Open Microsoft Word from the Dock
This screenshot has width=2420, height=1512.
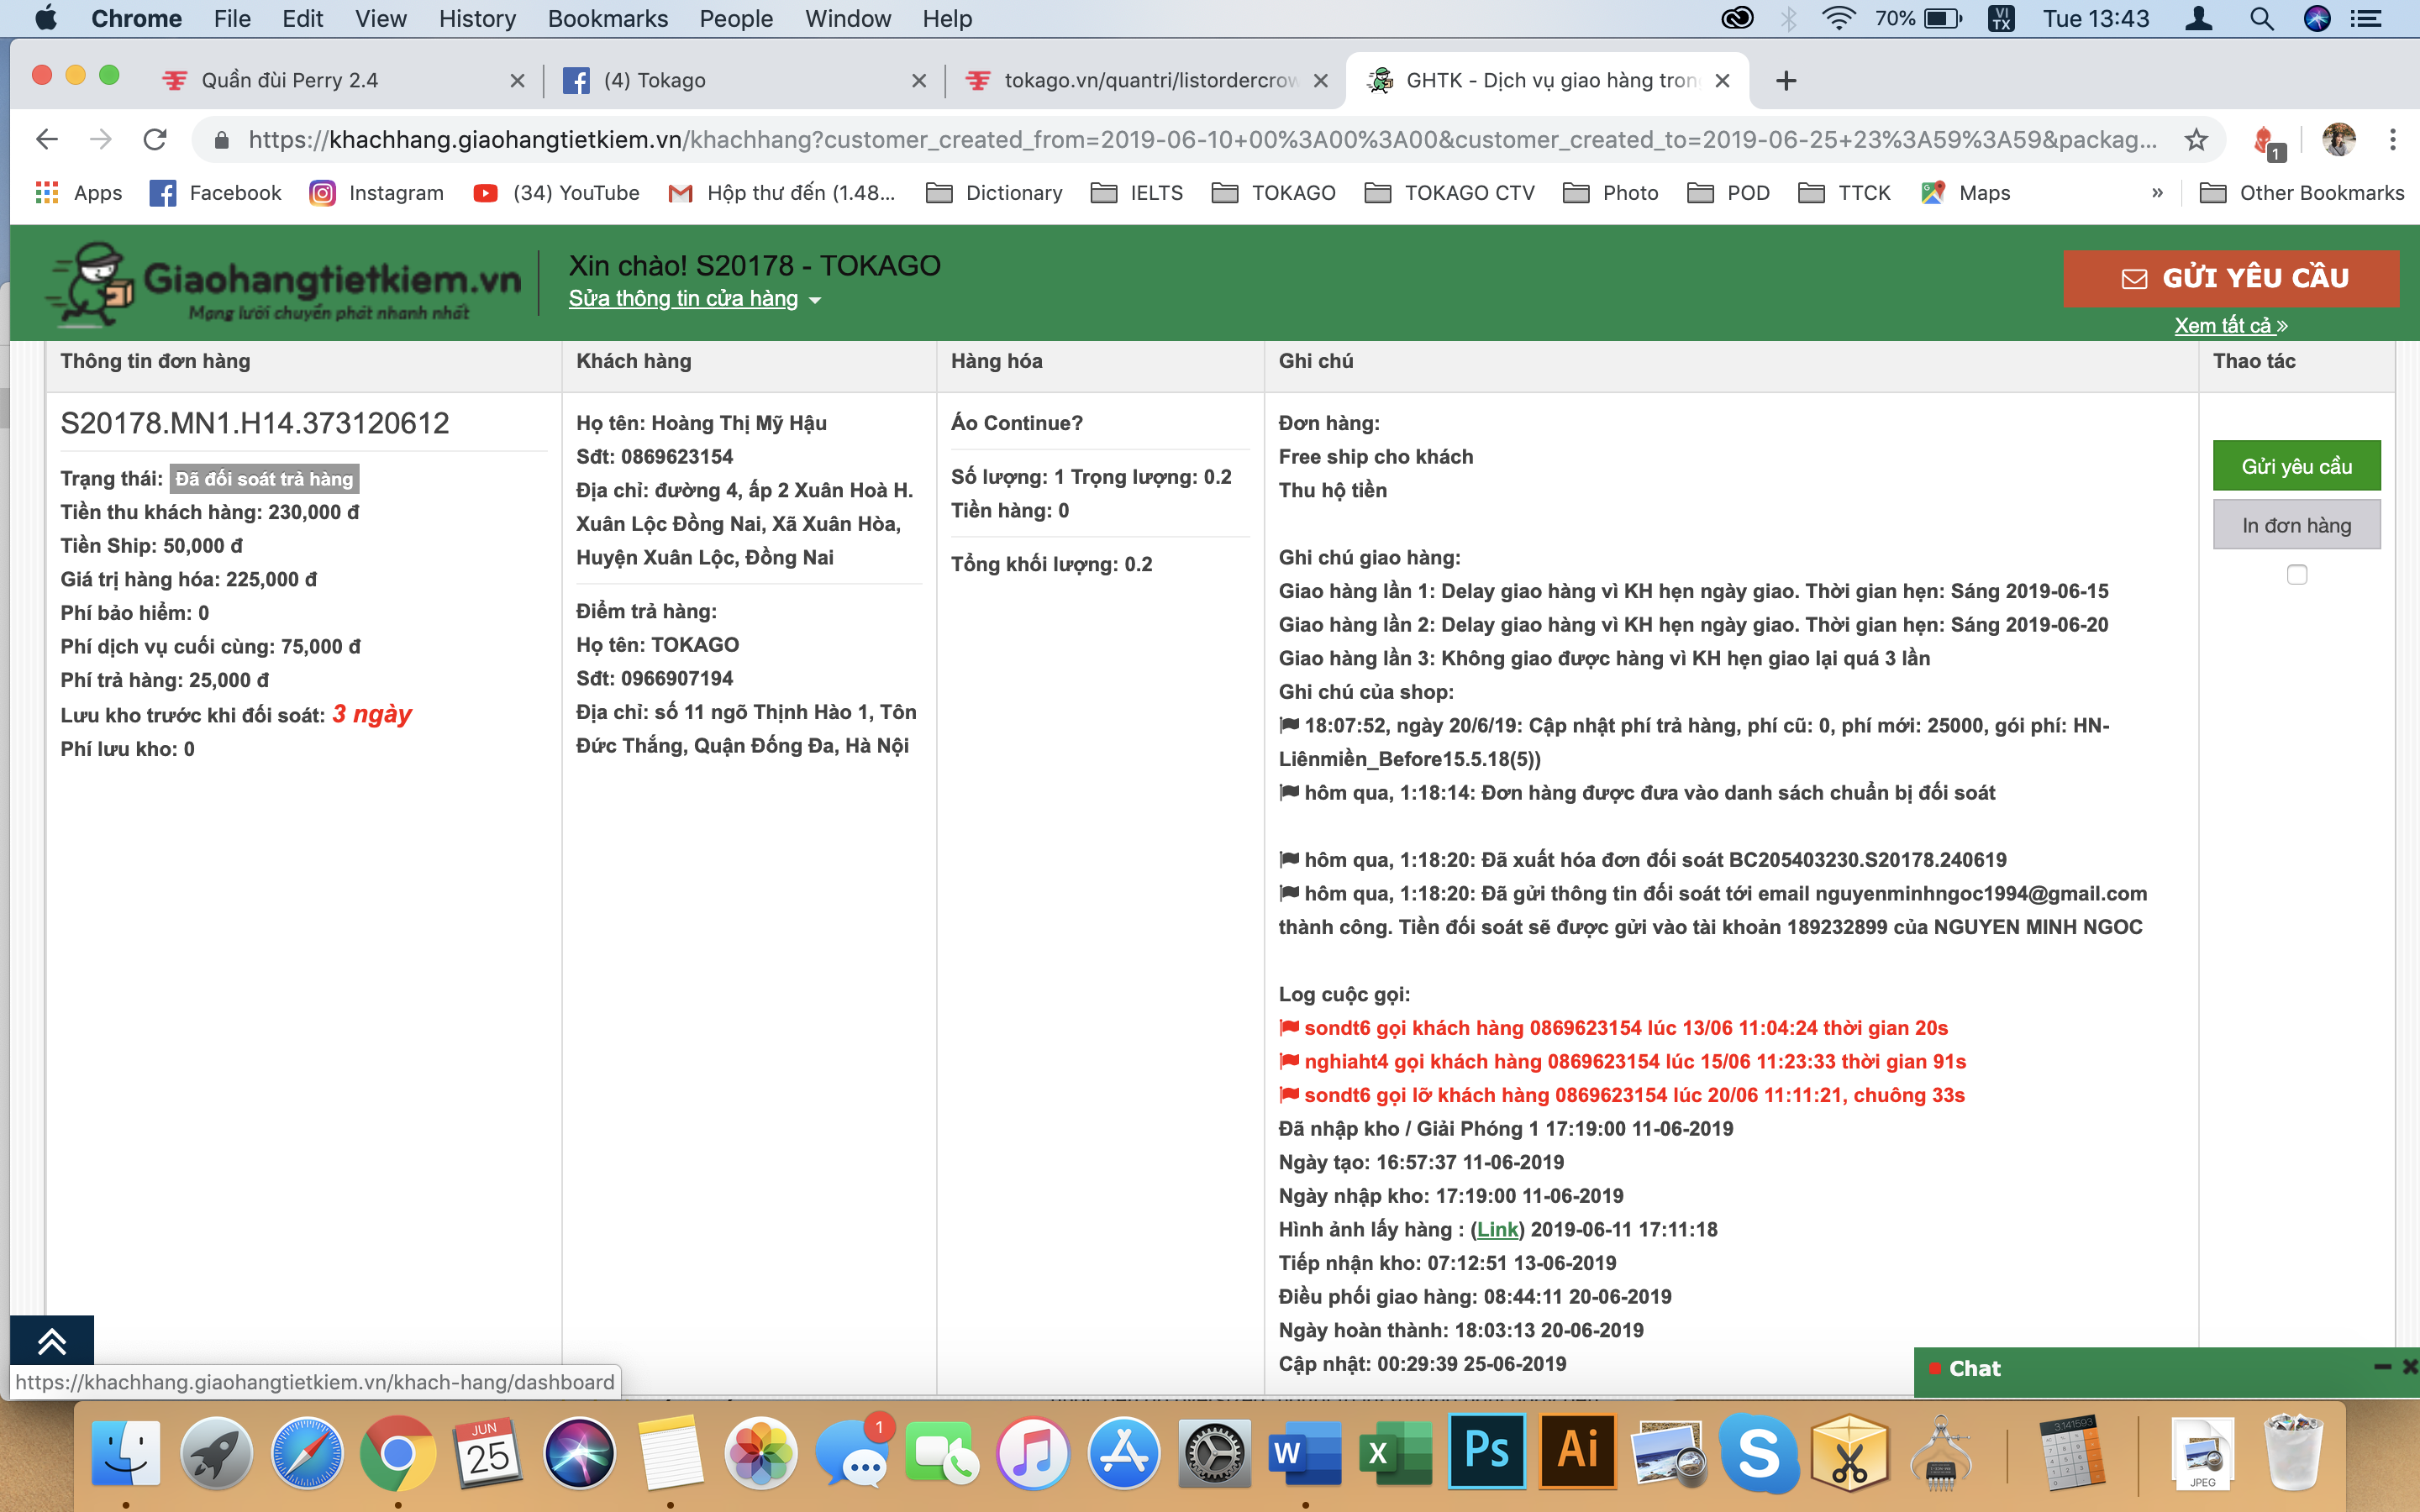pyautogui.click(x=1305, y=1453)
